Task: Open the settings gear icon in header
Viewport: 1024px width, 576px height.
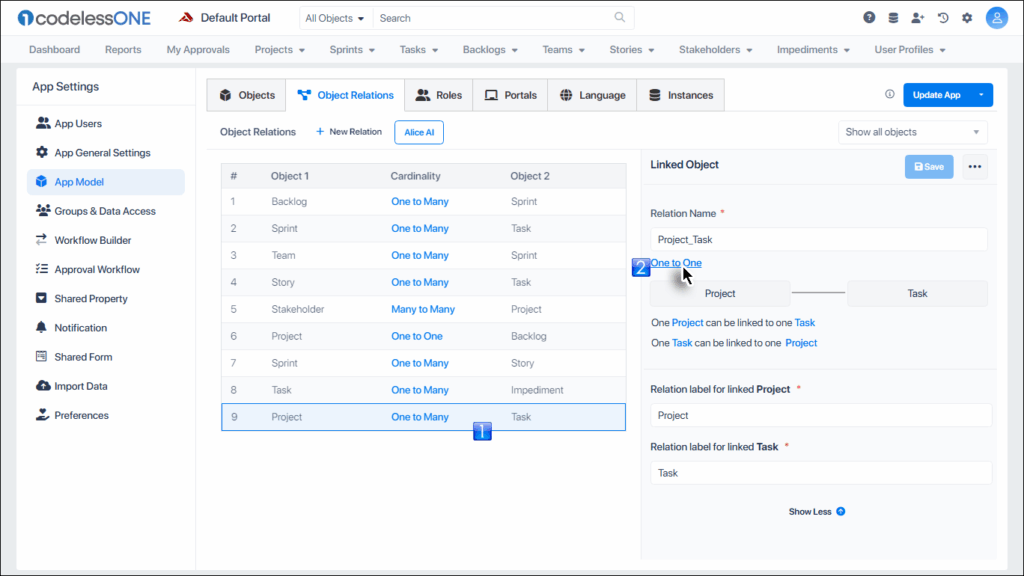Action: [967, 18]
